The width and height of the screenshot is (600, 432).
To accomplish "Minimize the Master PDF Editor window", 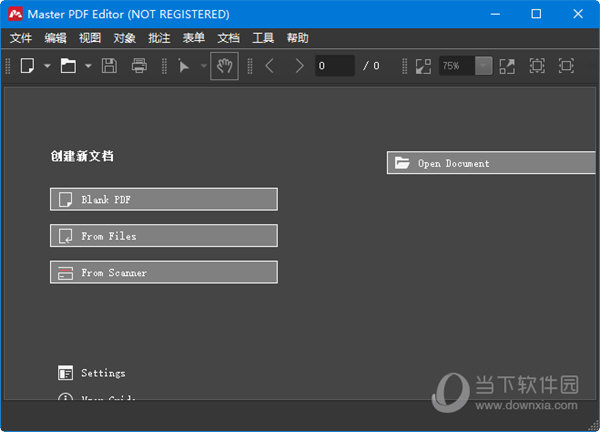I will (495, 14).
